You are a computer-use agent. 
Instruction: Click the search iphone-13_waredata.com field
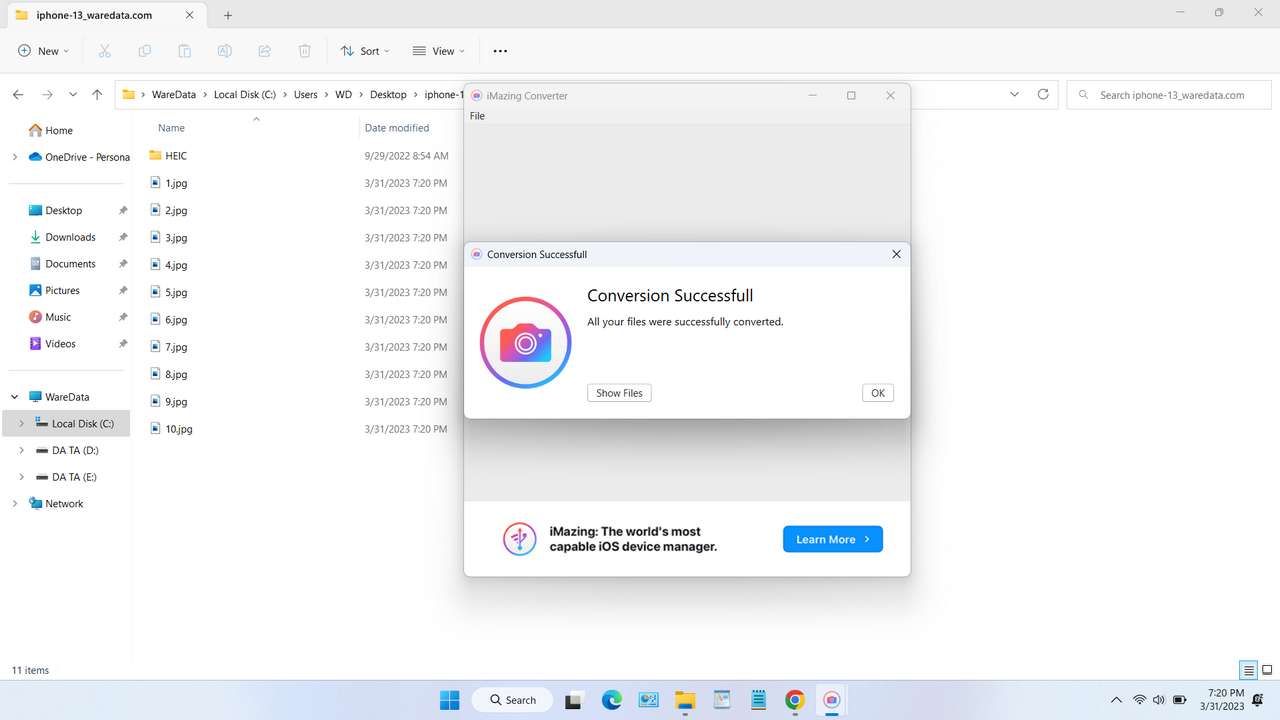[x=1168, y=94]
